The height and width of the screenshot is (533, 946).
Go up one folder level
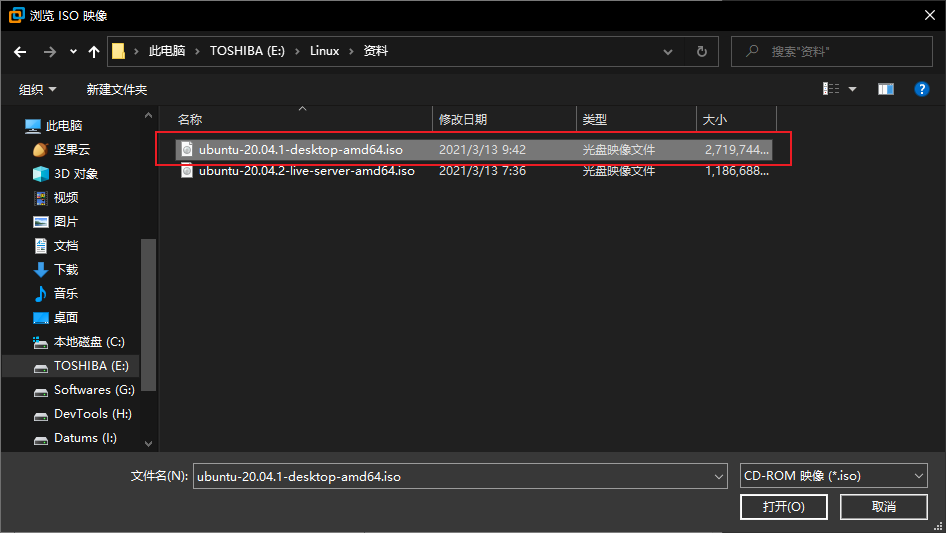[94, 52]
